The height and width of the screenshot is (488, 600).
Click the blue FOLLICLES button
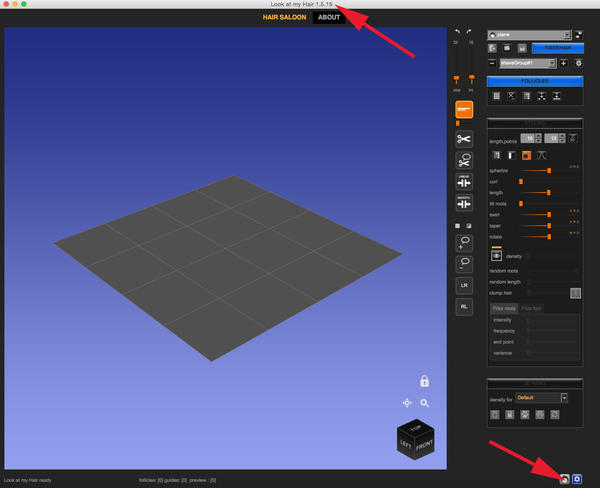tap(535, 81)
